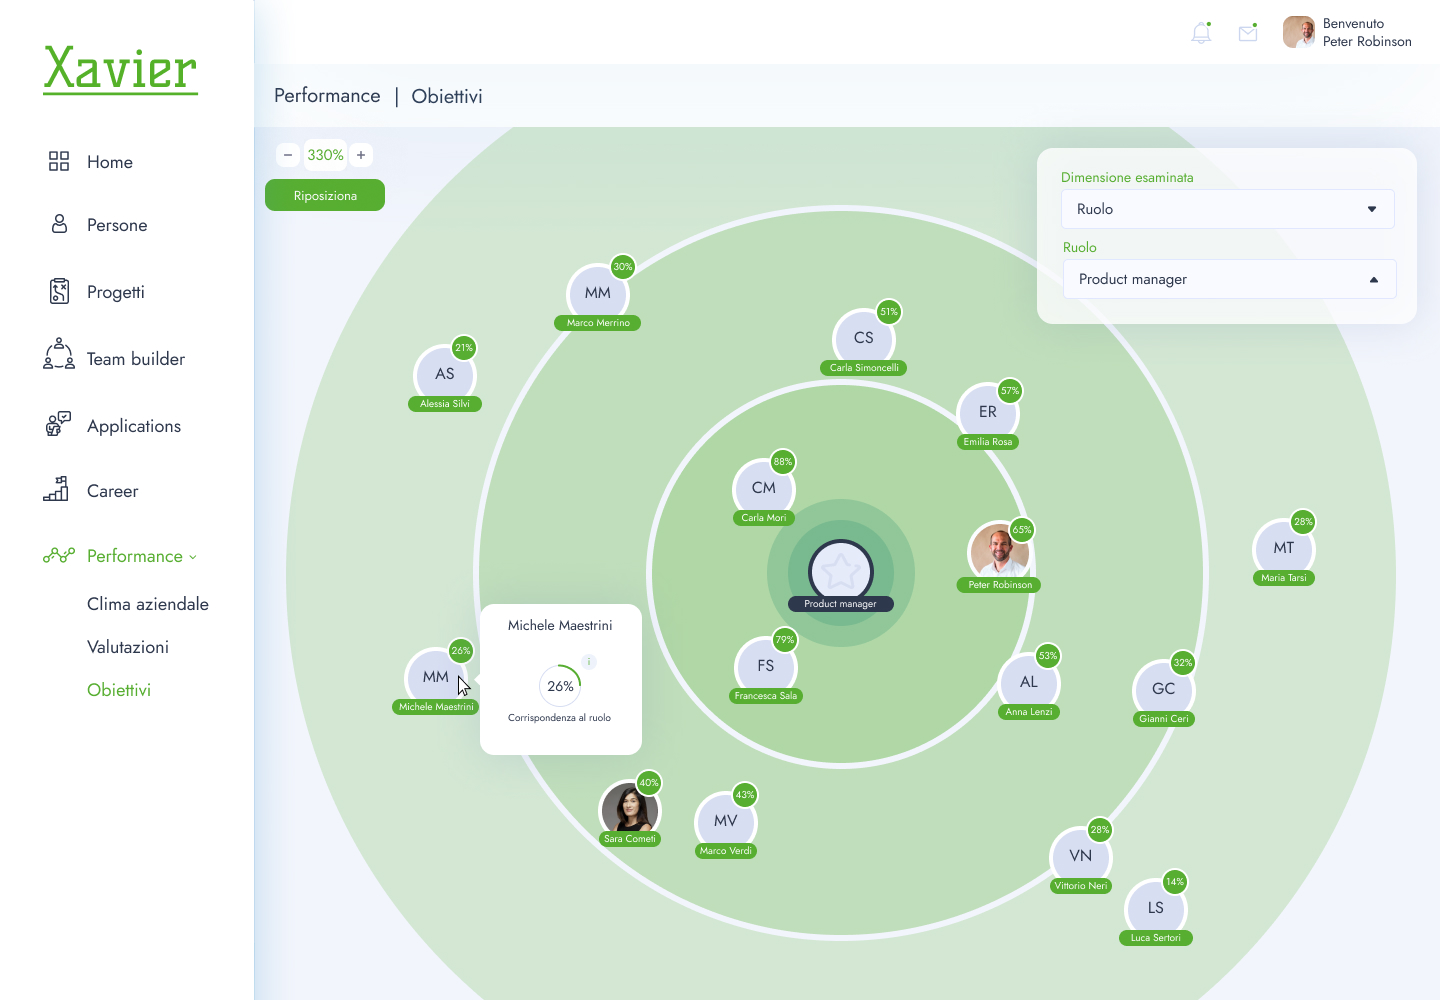Click the 26% circular progress in popup
1440x1000 pixels.
click(560, 686)
